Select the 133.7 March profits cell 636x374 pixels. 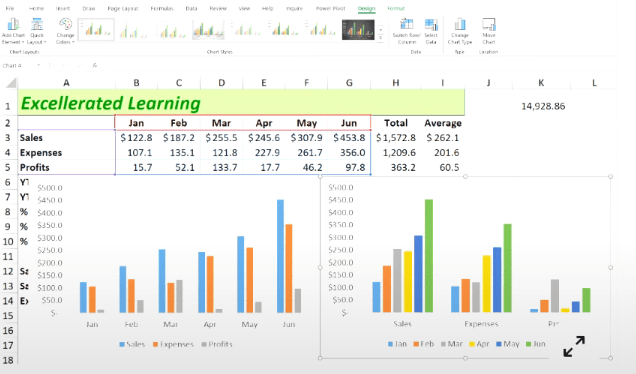(x=221, y=168)
